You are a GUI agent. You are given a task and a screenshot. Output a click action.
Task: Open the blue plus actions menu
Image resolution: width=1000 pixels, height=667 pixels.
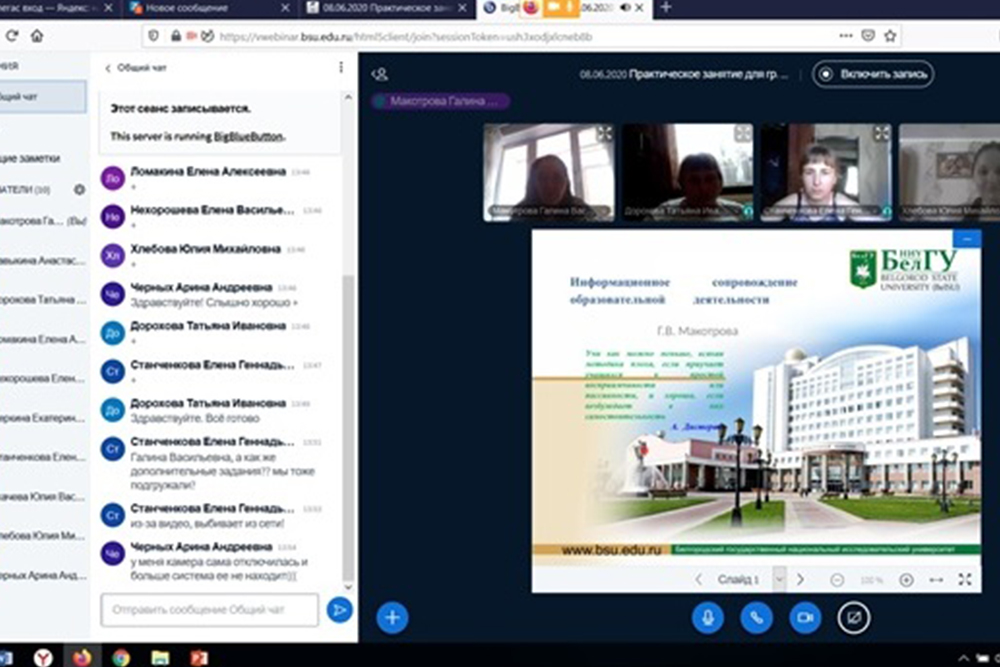click(392, 618)
